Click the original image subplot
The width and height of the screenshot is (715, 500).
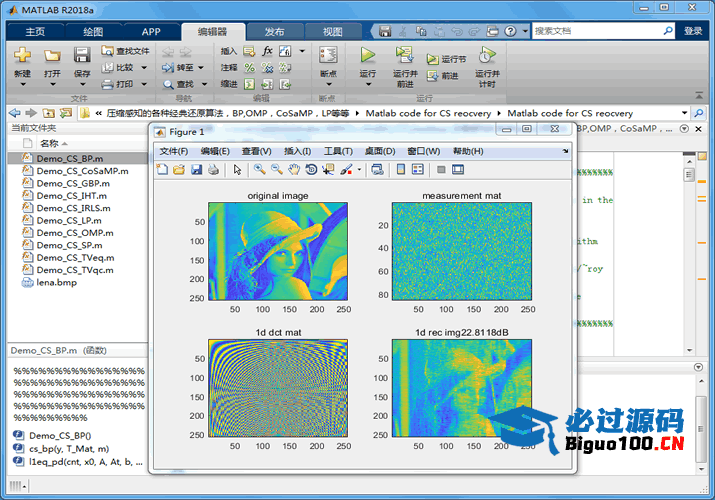click(278, 252)
